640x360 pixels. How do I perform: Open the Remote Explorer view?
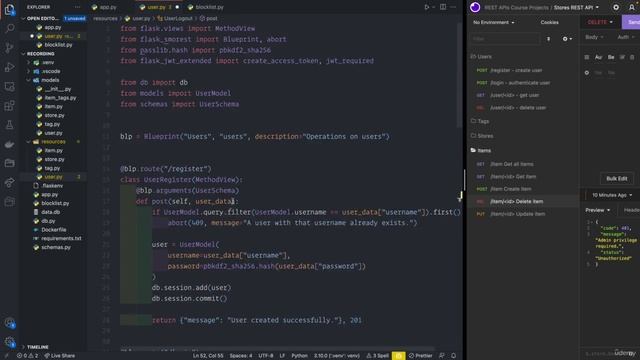9,86
